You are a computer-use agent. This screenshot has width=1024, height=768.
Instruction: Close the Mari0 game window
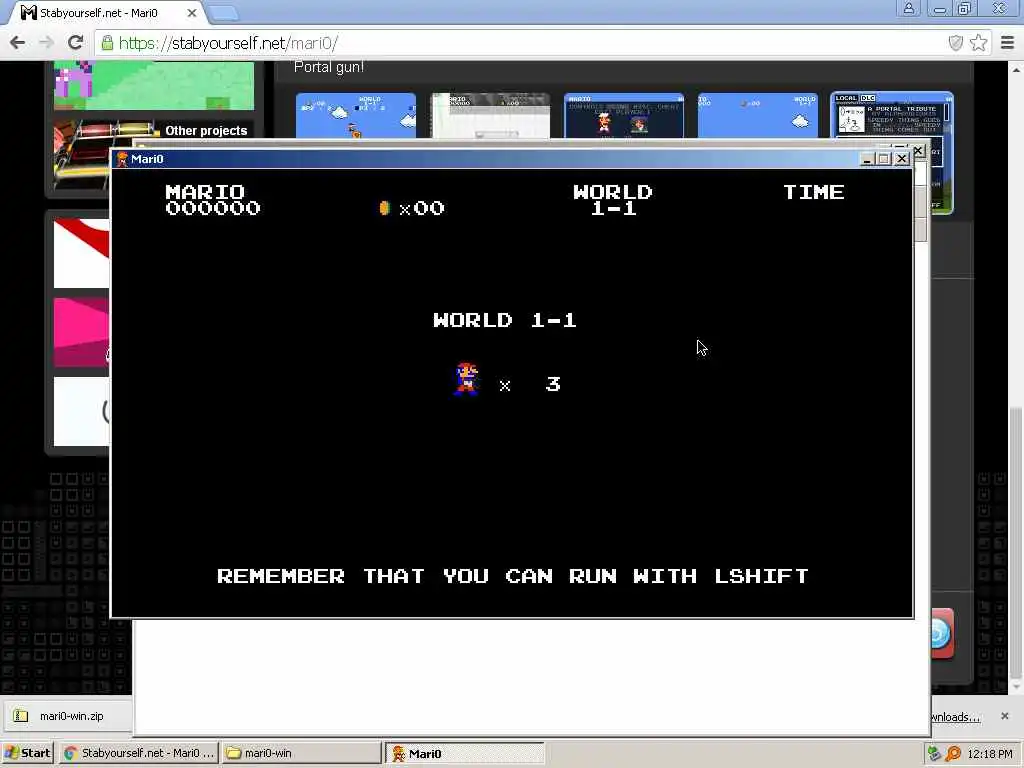click(x=902, y=159)
